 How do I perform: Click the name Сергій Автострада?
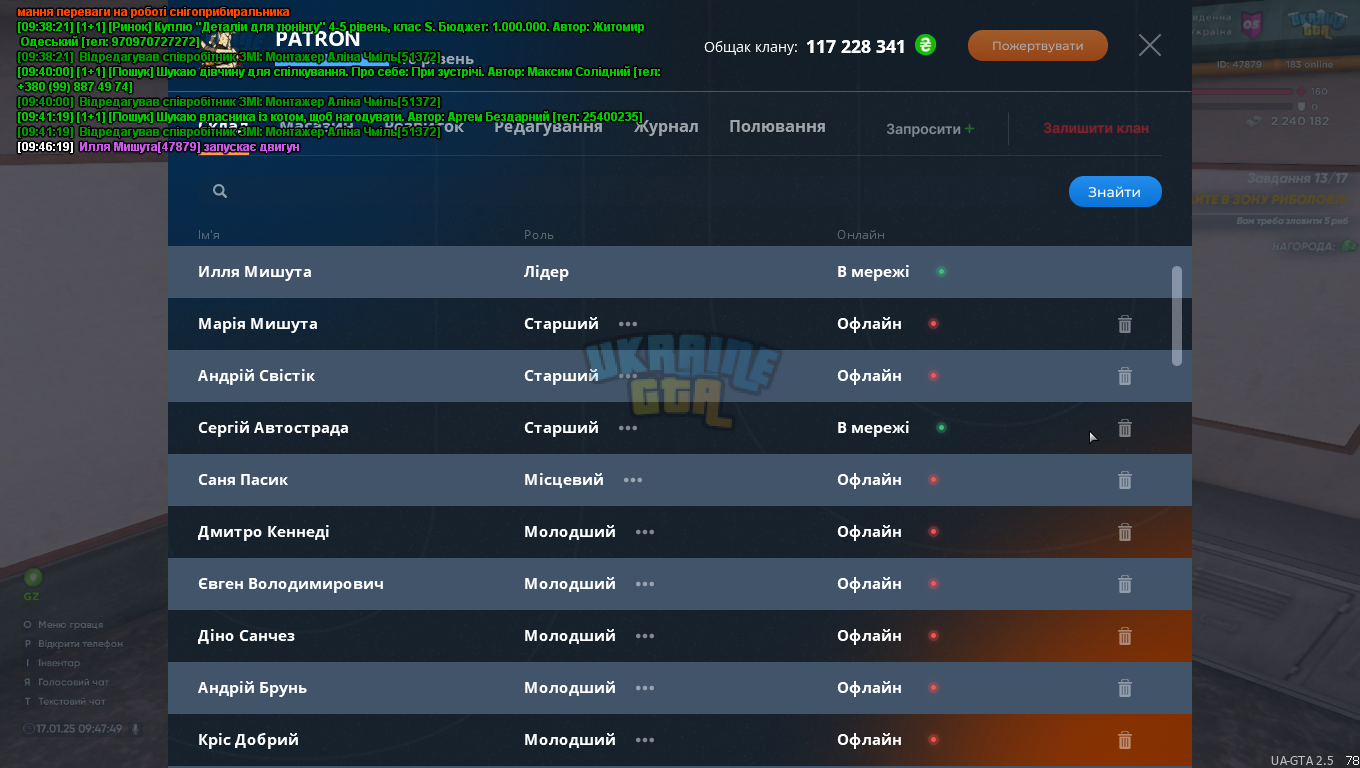click(x=273, y=428)
